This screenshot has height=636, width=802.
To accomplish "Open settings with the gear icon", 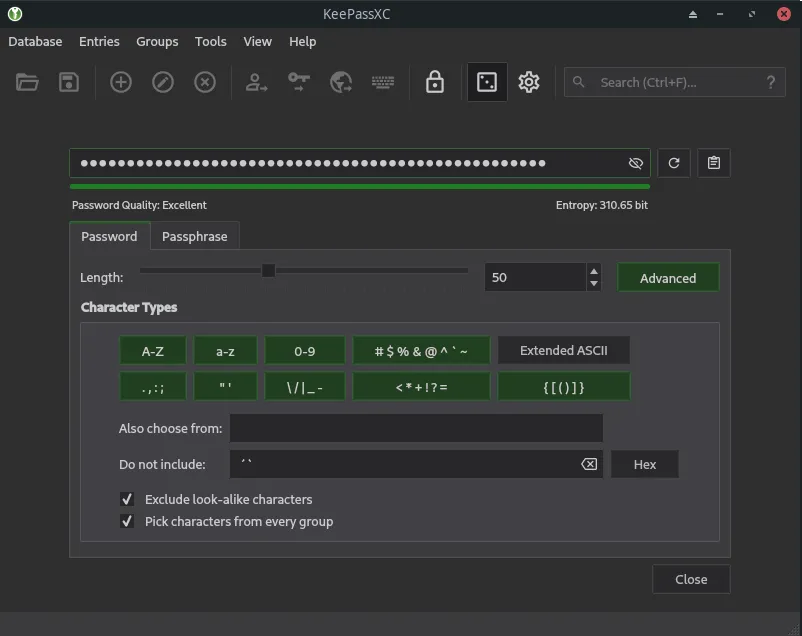I will [x=529, y=82].
